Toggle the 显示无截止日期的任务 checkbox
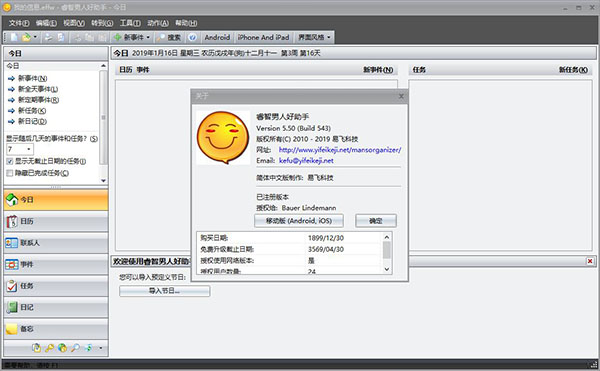Image resolution: width=600 pixels, height=371 pixels. [10, 161]
